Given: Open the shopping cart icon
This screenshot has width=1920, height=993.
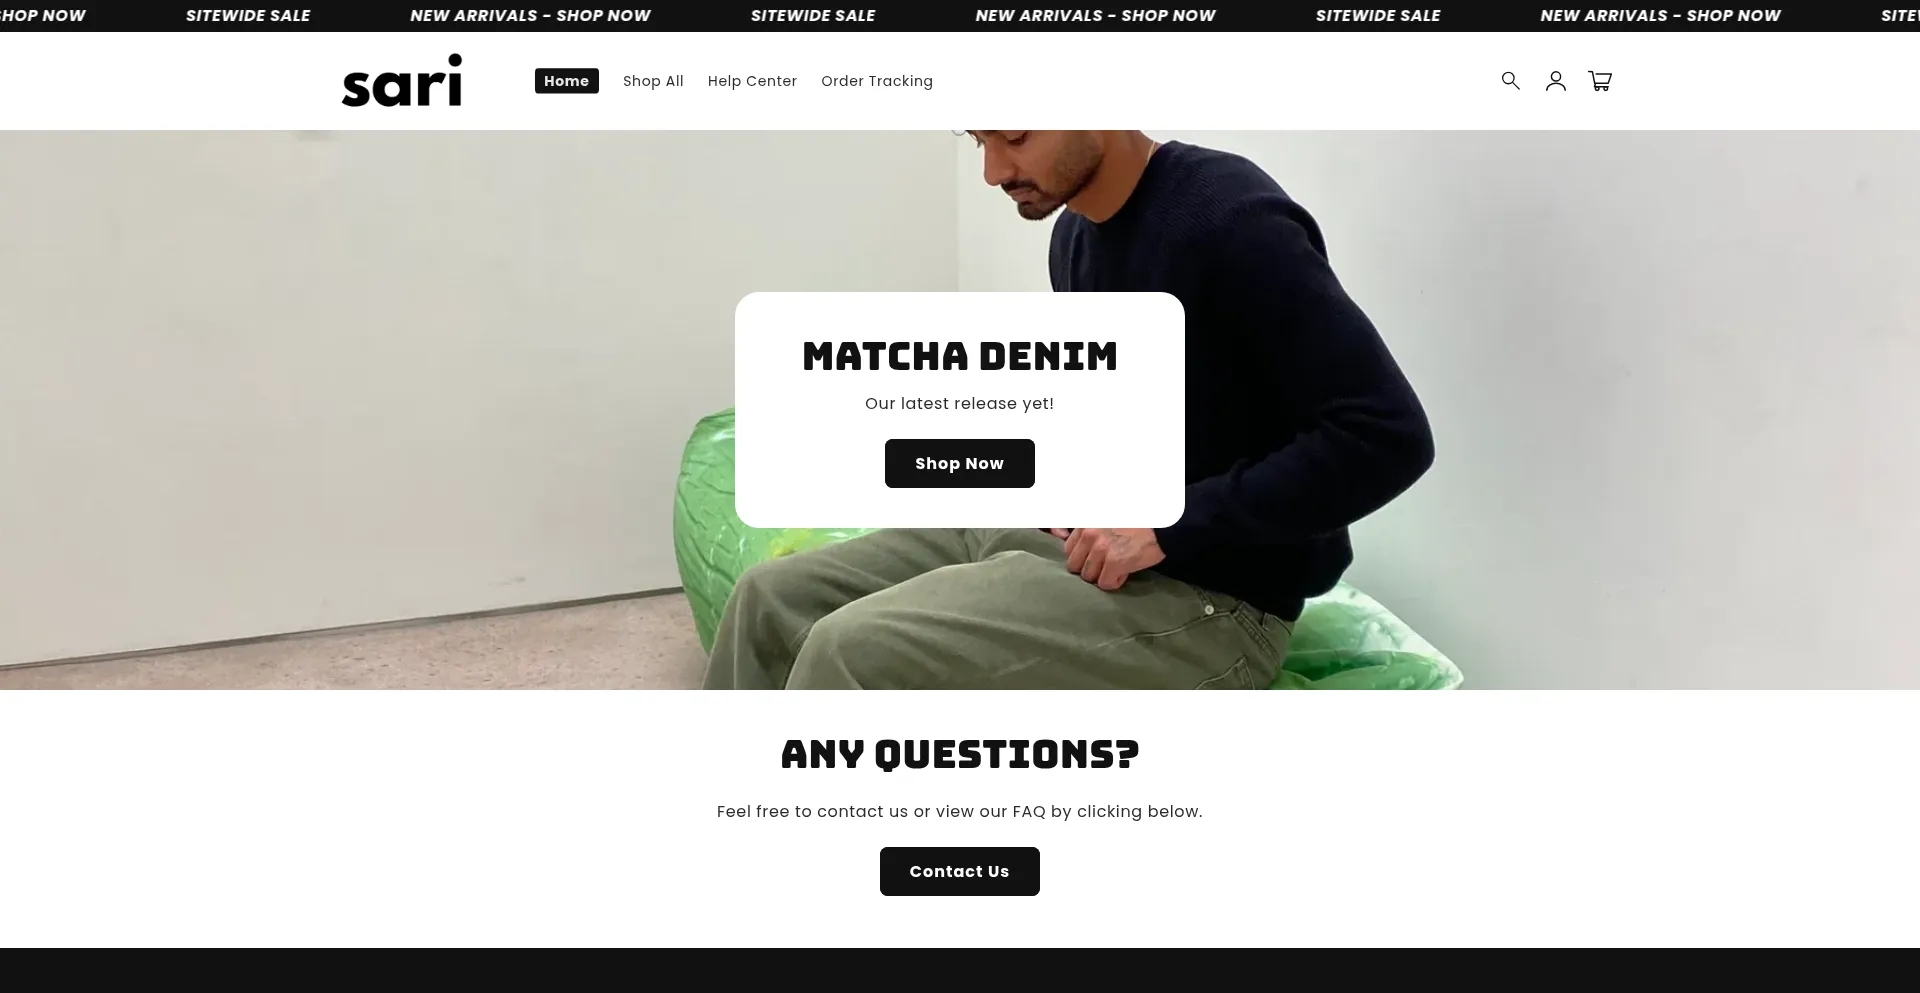Looking at the screenshot, I should (1600, 81).
